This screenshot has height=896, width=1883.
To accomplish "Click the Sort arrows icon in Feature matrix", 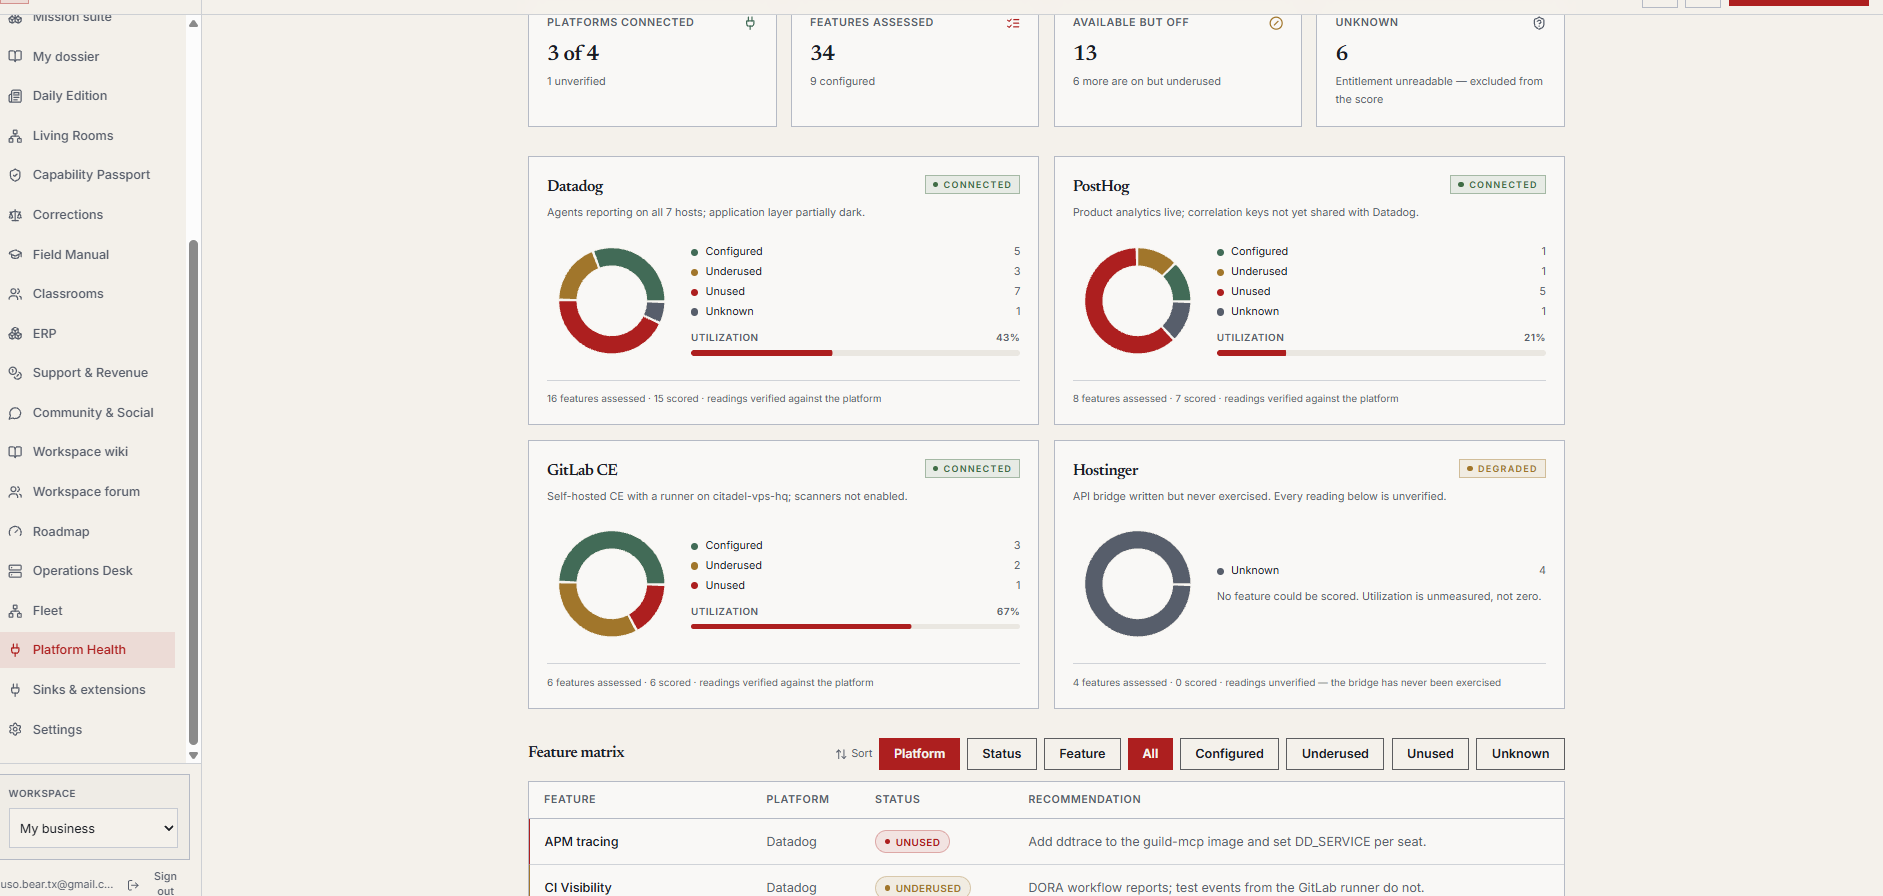I will pyautogui.click(x=841, y=754).
